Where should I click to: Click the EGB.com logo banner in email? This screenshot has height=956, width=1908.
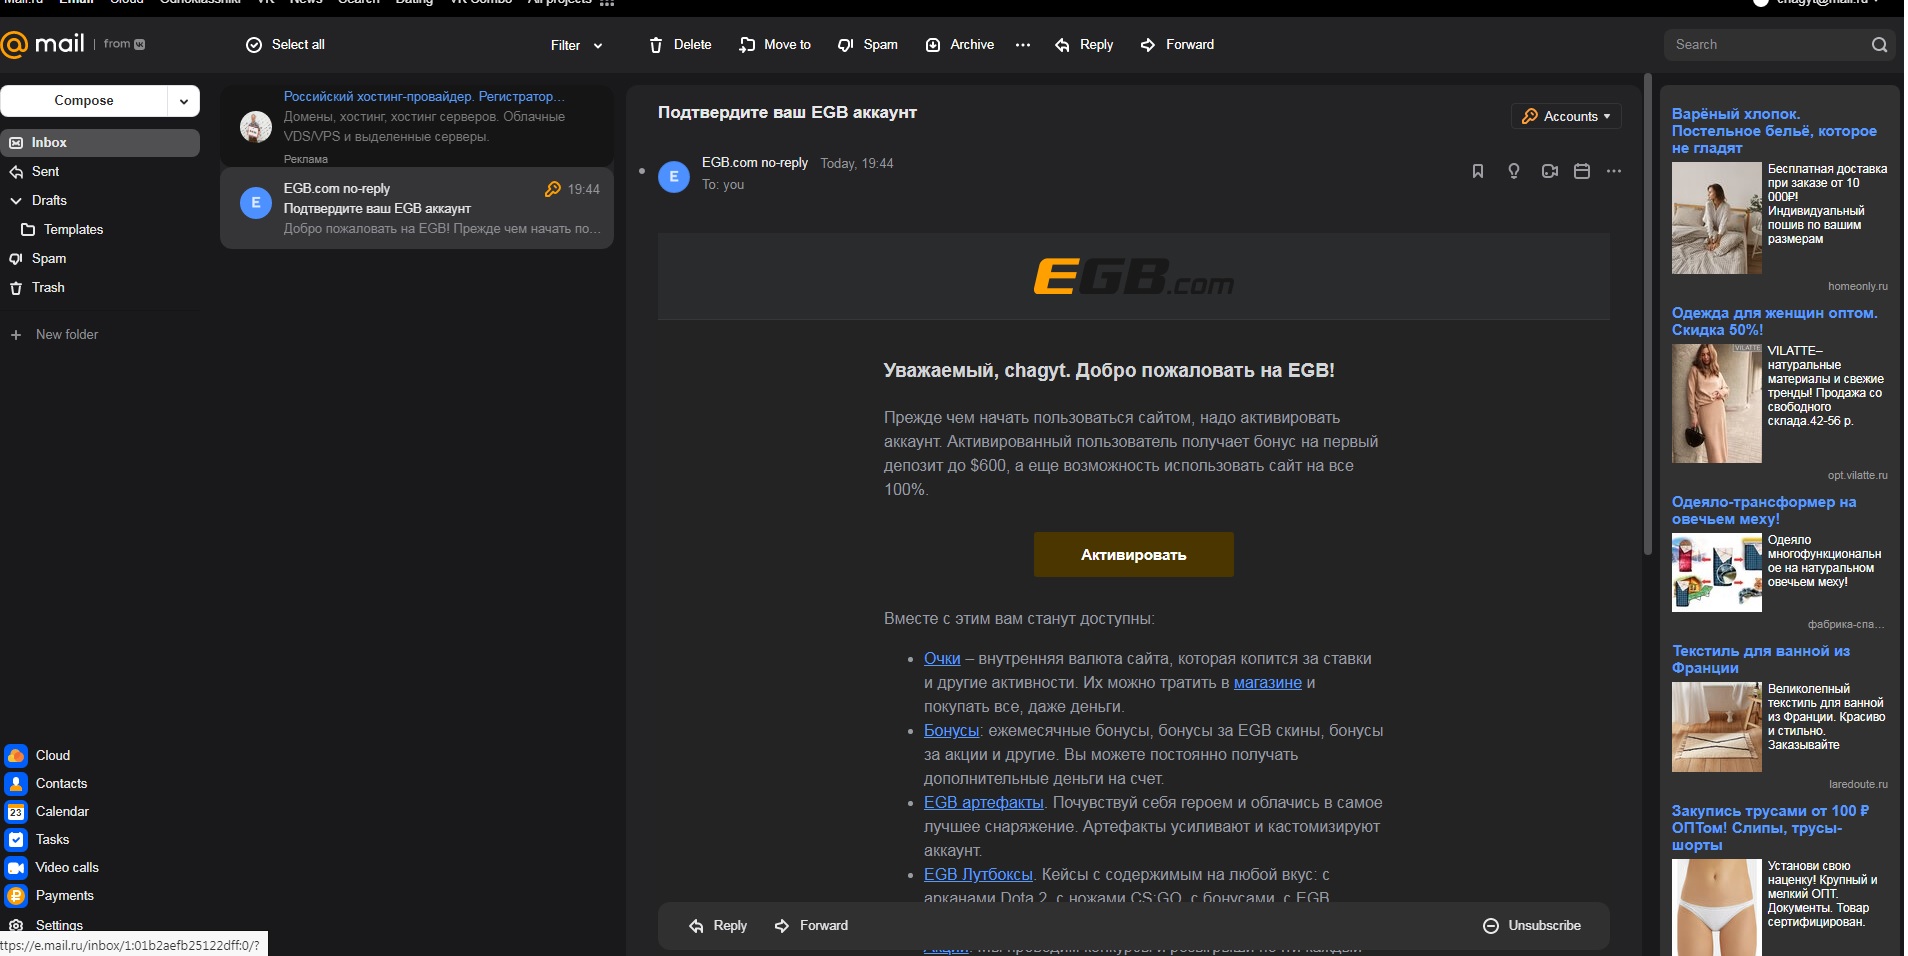click(1133, 277)
